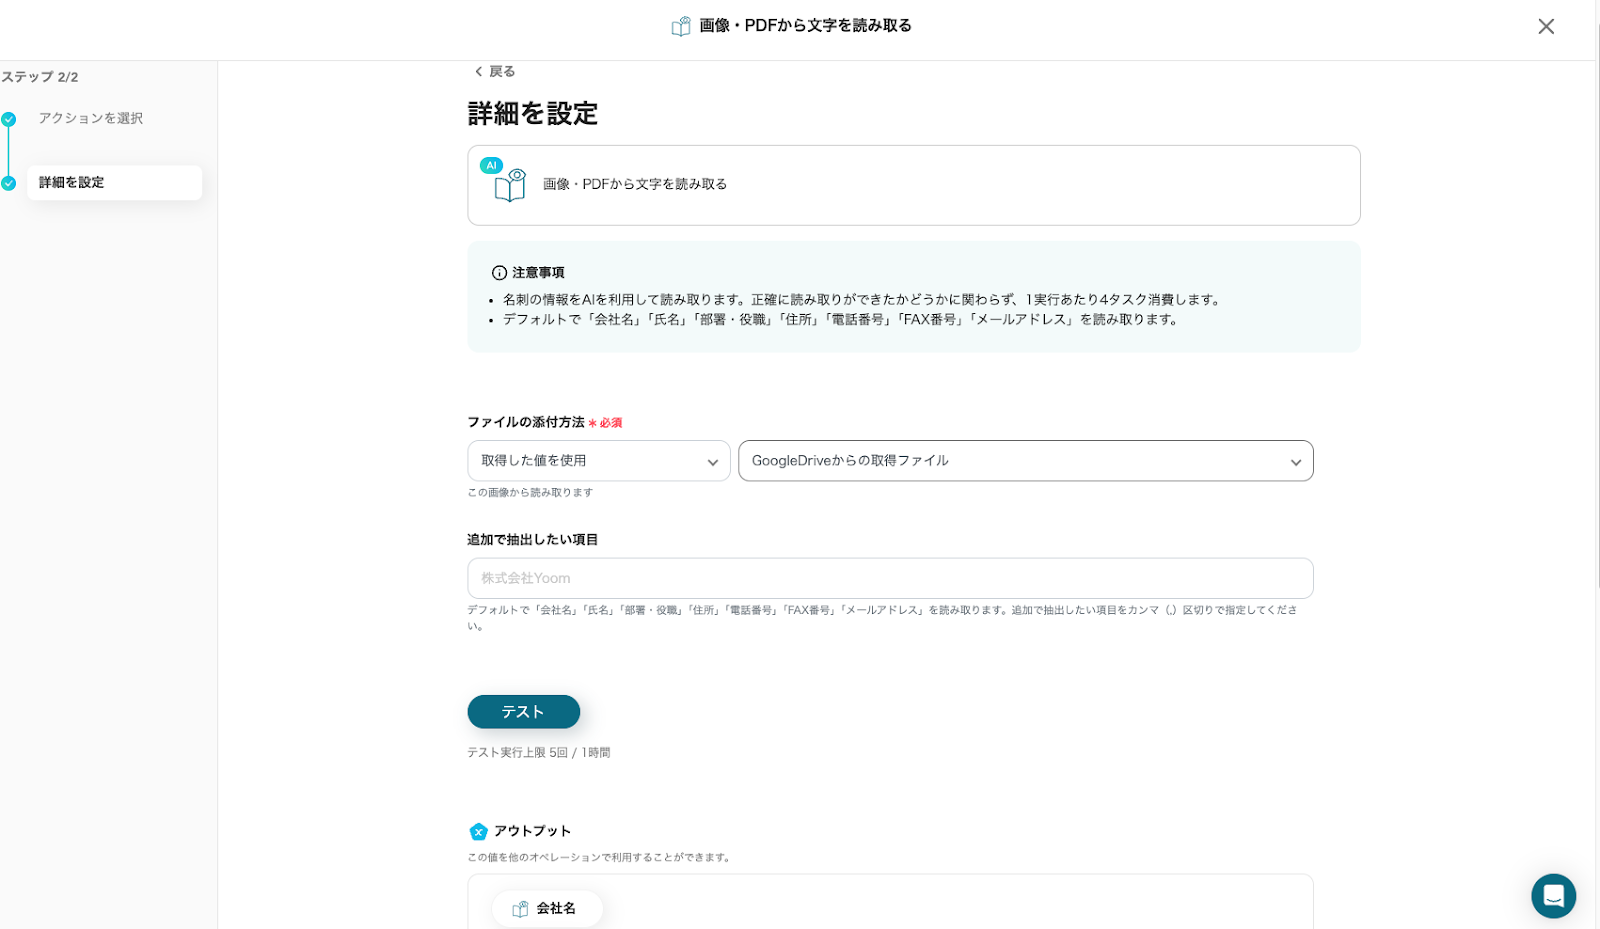Focus the 追加で抽出したい項目 input field
The width and height of the screenshot is (1600, 929).
pyautogui.click(x=890, y=578)
